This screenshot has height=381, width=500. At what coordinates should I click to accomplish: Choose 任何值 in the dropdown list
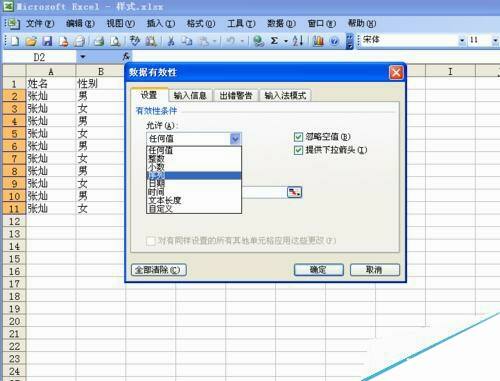pos(194,150)
